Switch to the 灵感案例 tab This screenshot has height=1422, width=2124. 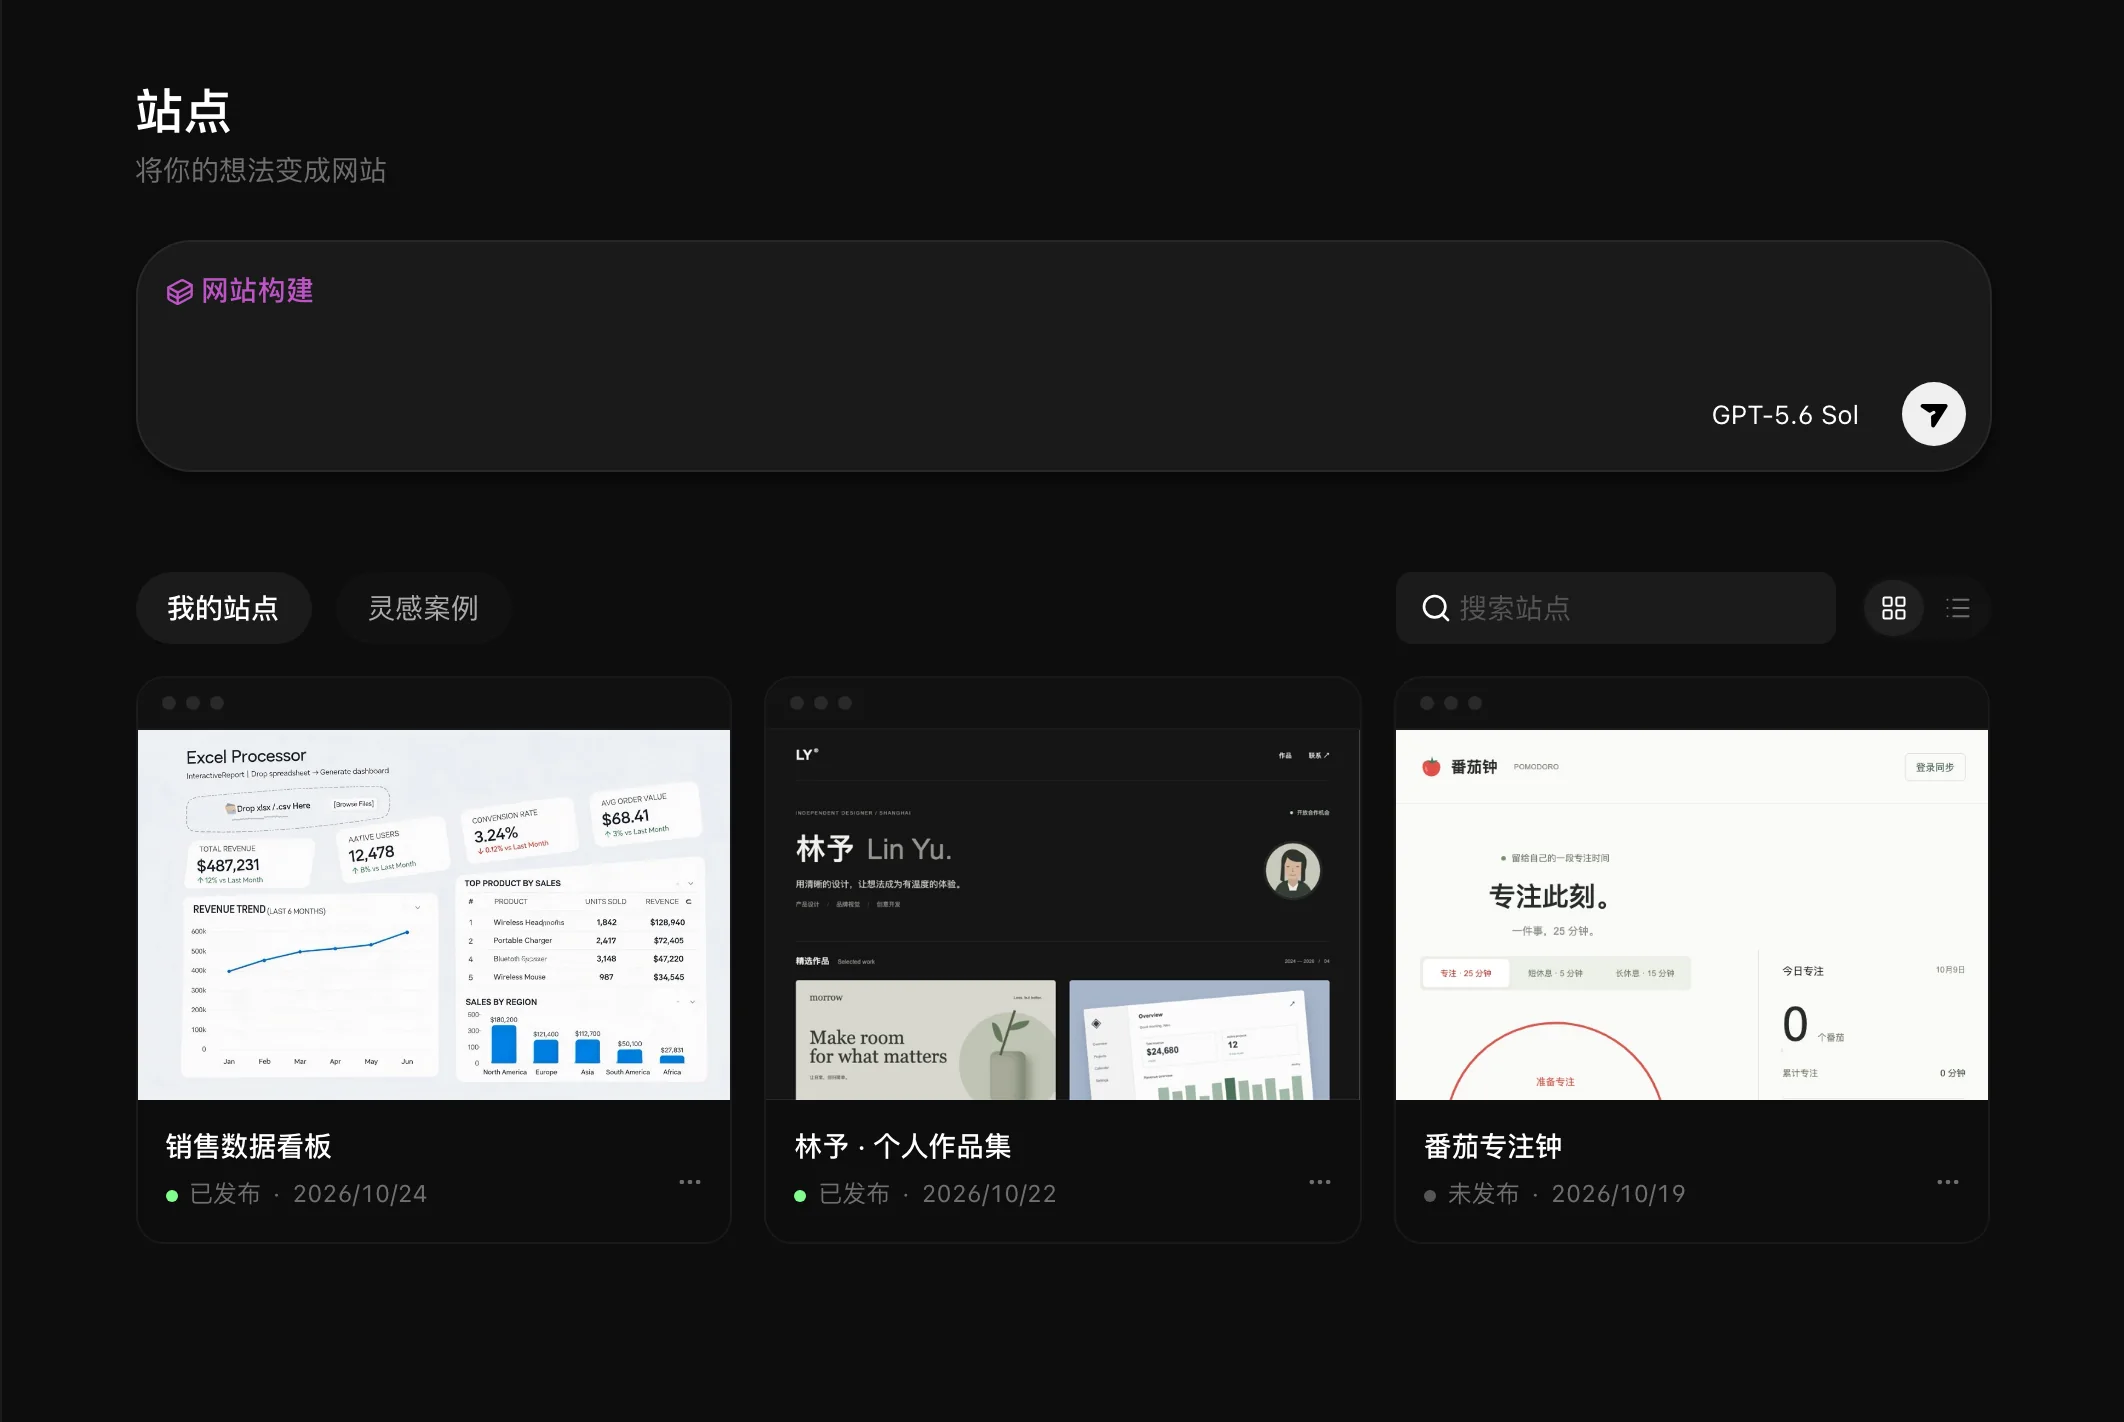click(x=423, y=608)
